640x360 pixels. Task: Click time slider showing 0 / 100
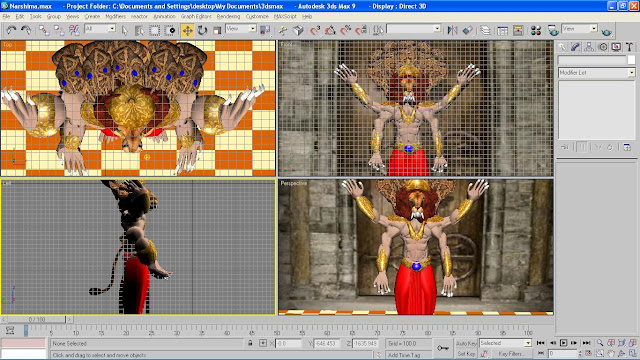pos(37,319)
